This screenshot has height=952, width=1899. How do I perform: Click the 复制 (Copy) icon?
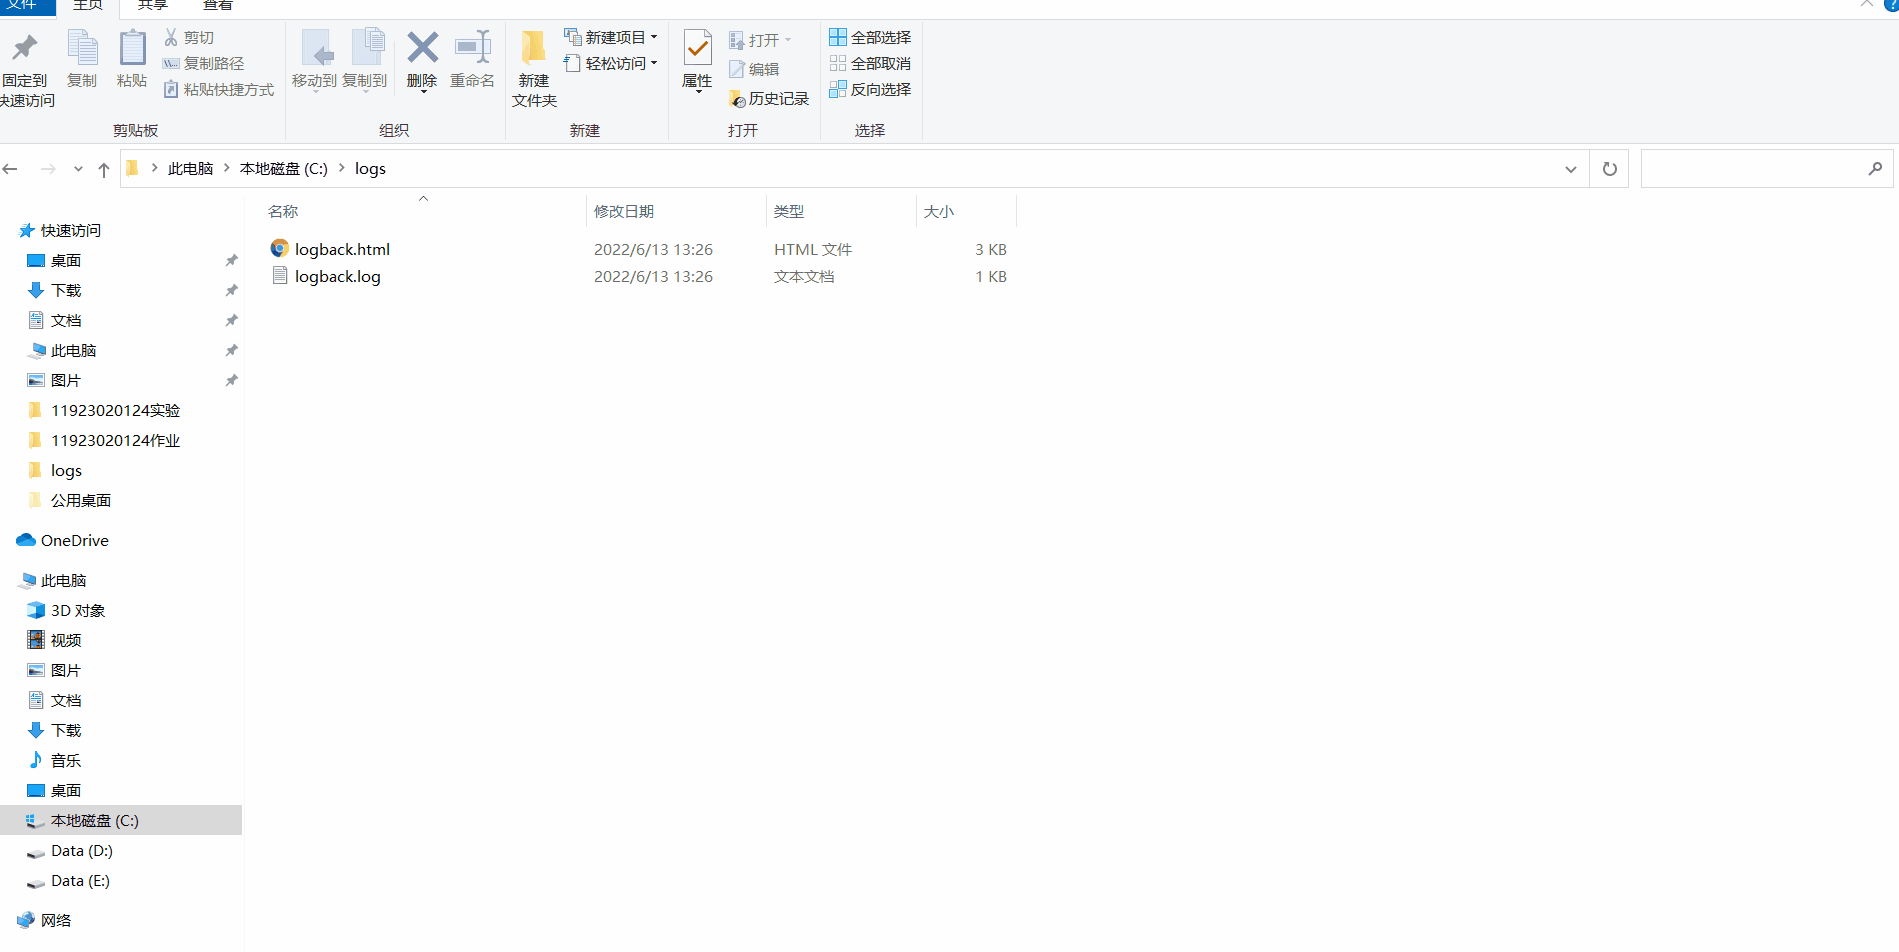pos(82,60)
